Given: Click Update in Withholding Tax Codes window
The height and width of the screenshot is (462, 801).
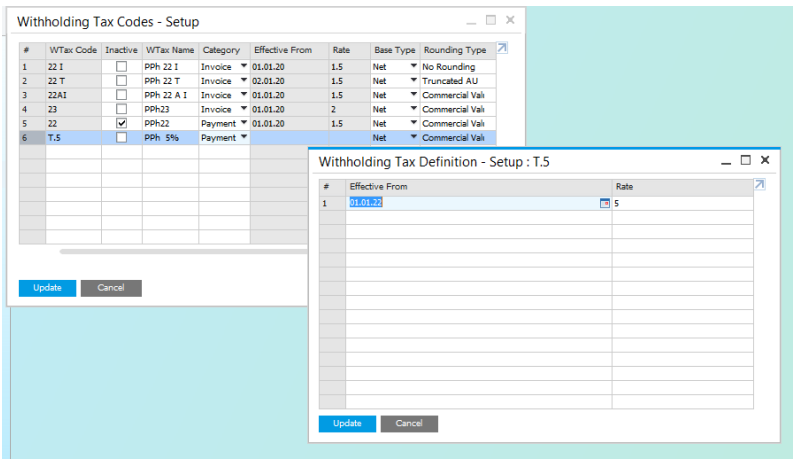Looking at the screenshot, I should pos(48,288).
